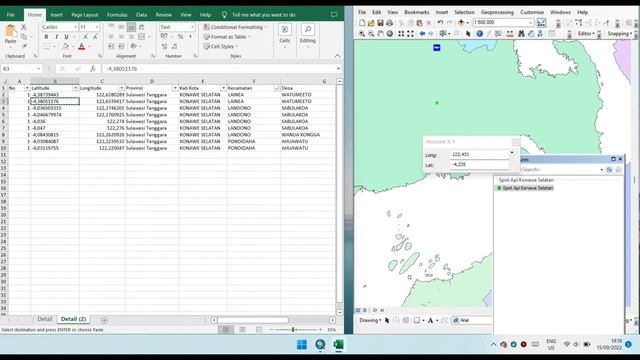Click the add new sheet plus button
This screenshot has height=360, width=640.
click(x=104, y=320)
